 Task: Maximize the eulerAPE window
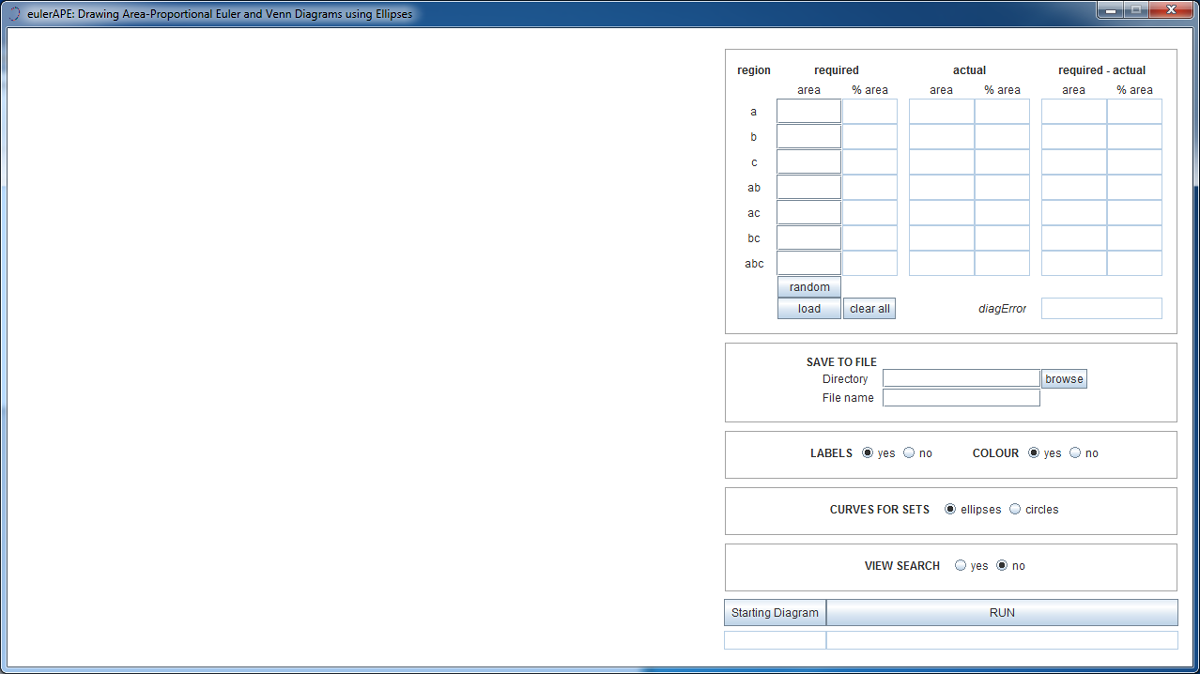click(1136, 10)
